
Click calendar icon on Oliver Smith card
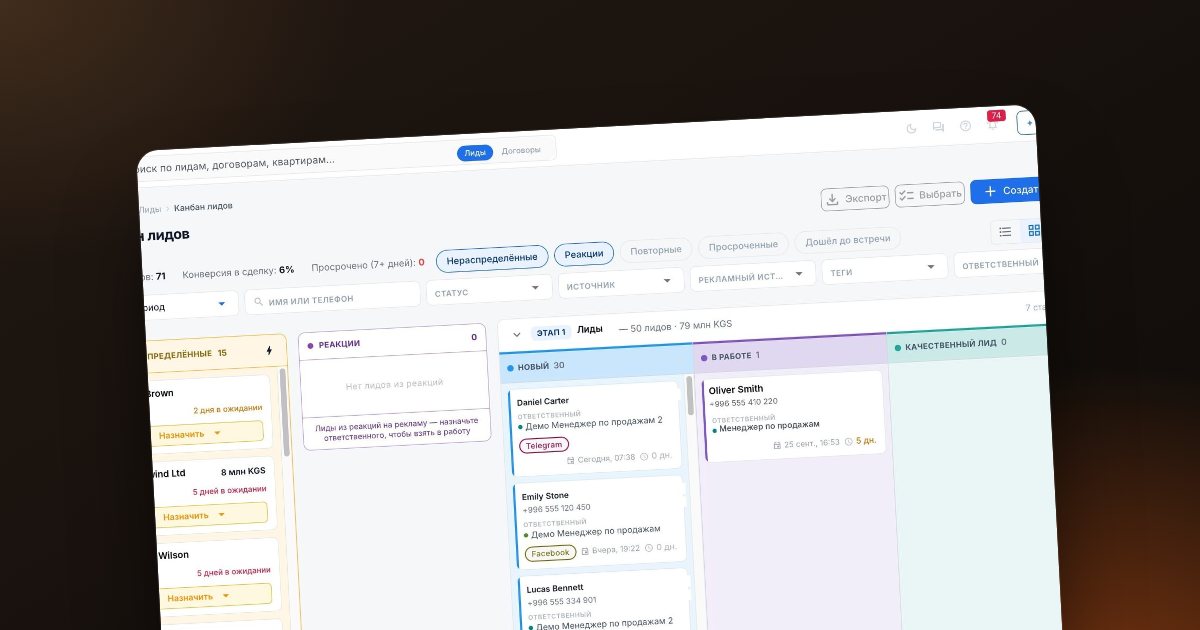[x=777, y=444]
